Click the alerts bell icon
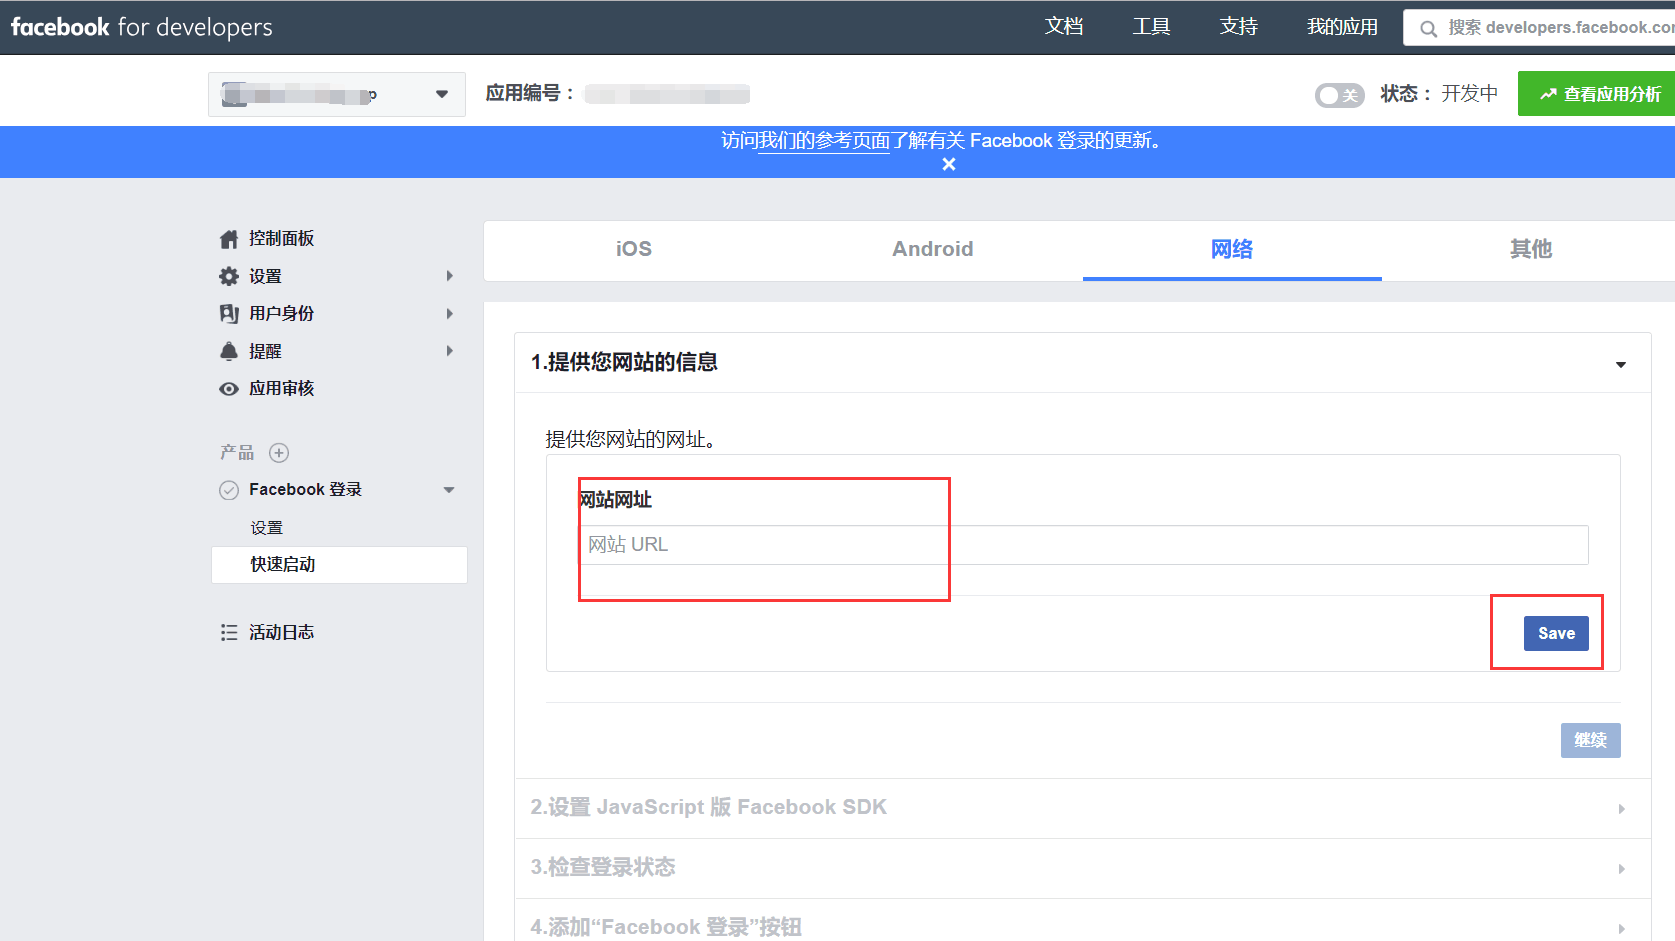The height and width of the screenshot is (941, 1675). [x=229, y=351]
